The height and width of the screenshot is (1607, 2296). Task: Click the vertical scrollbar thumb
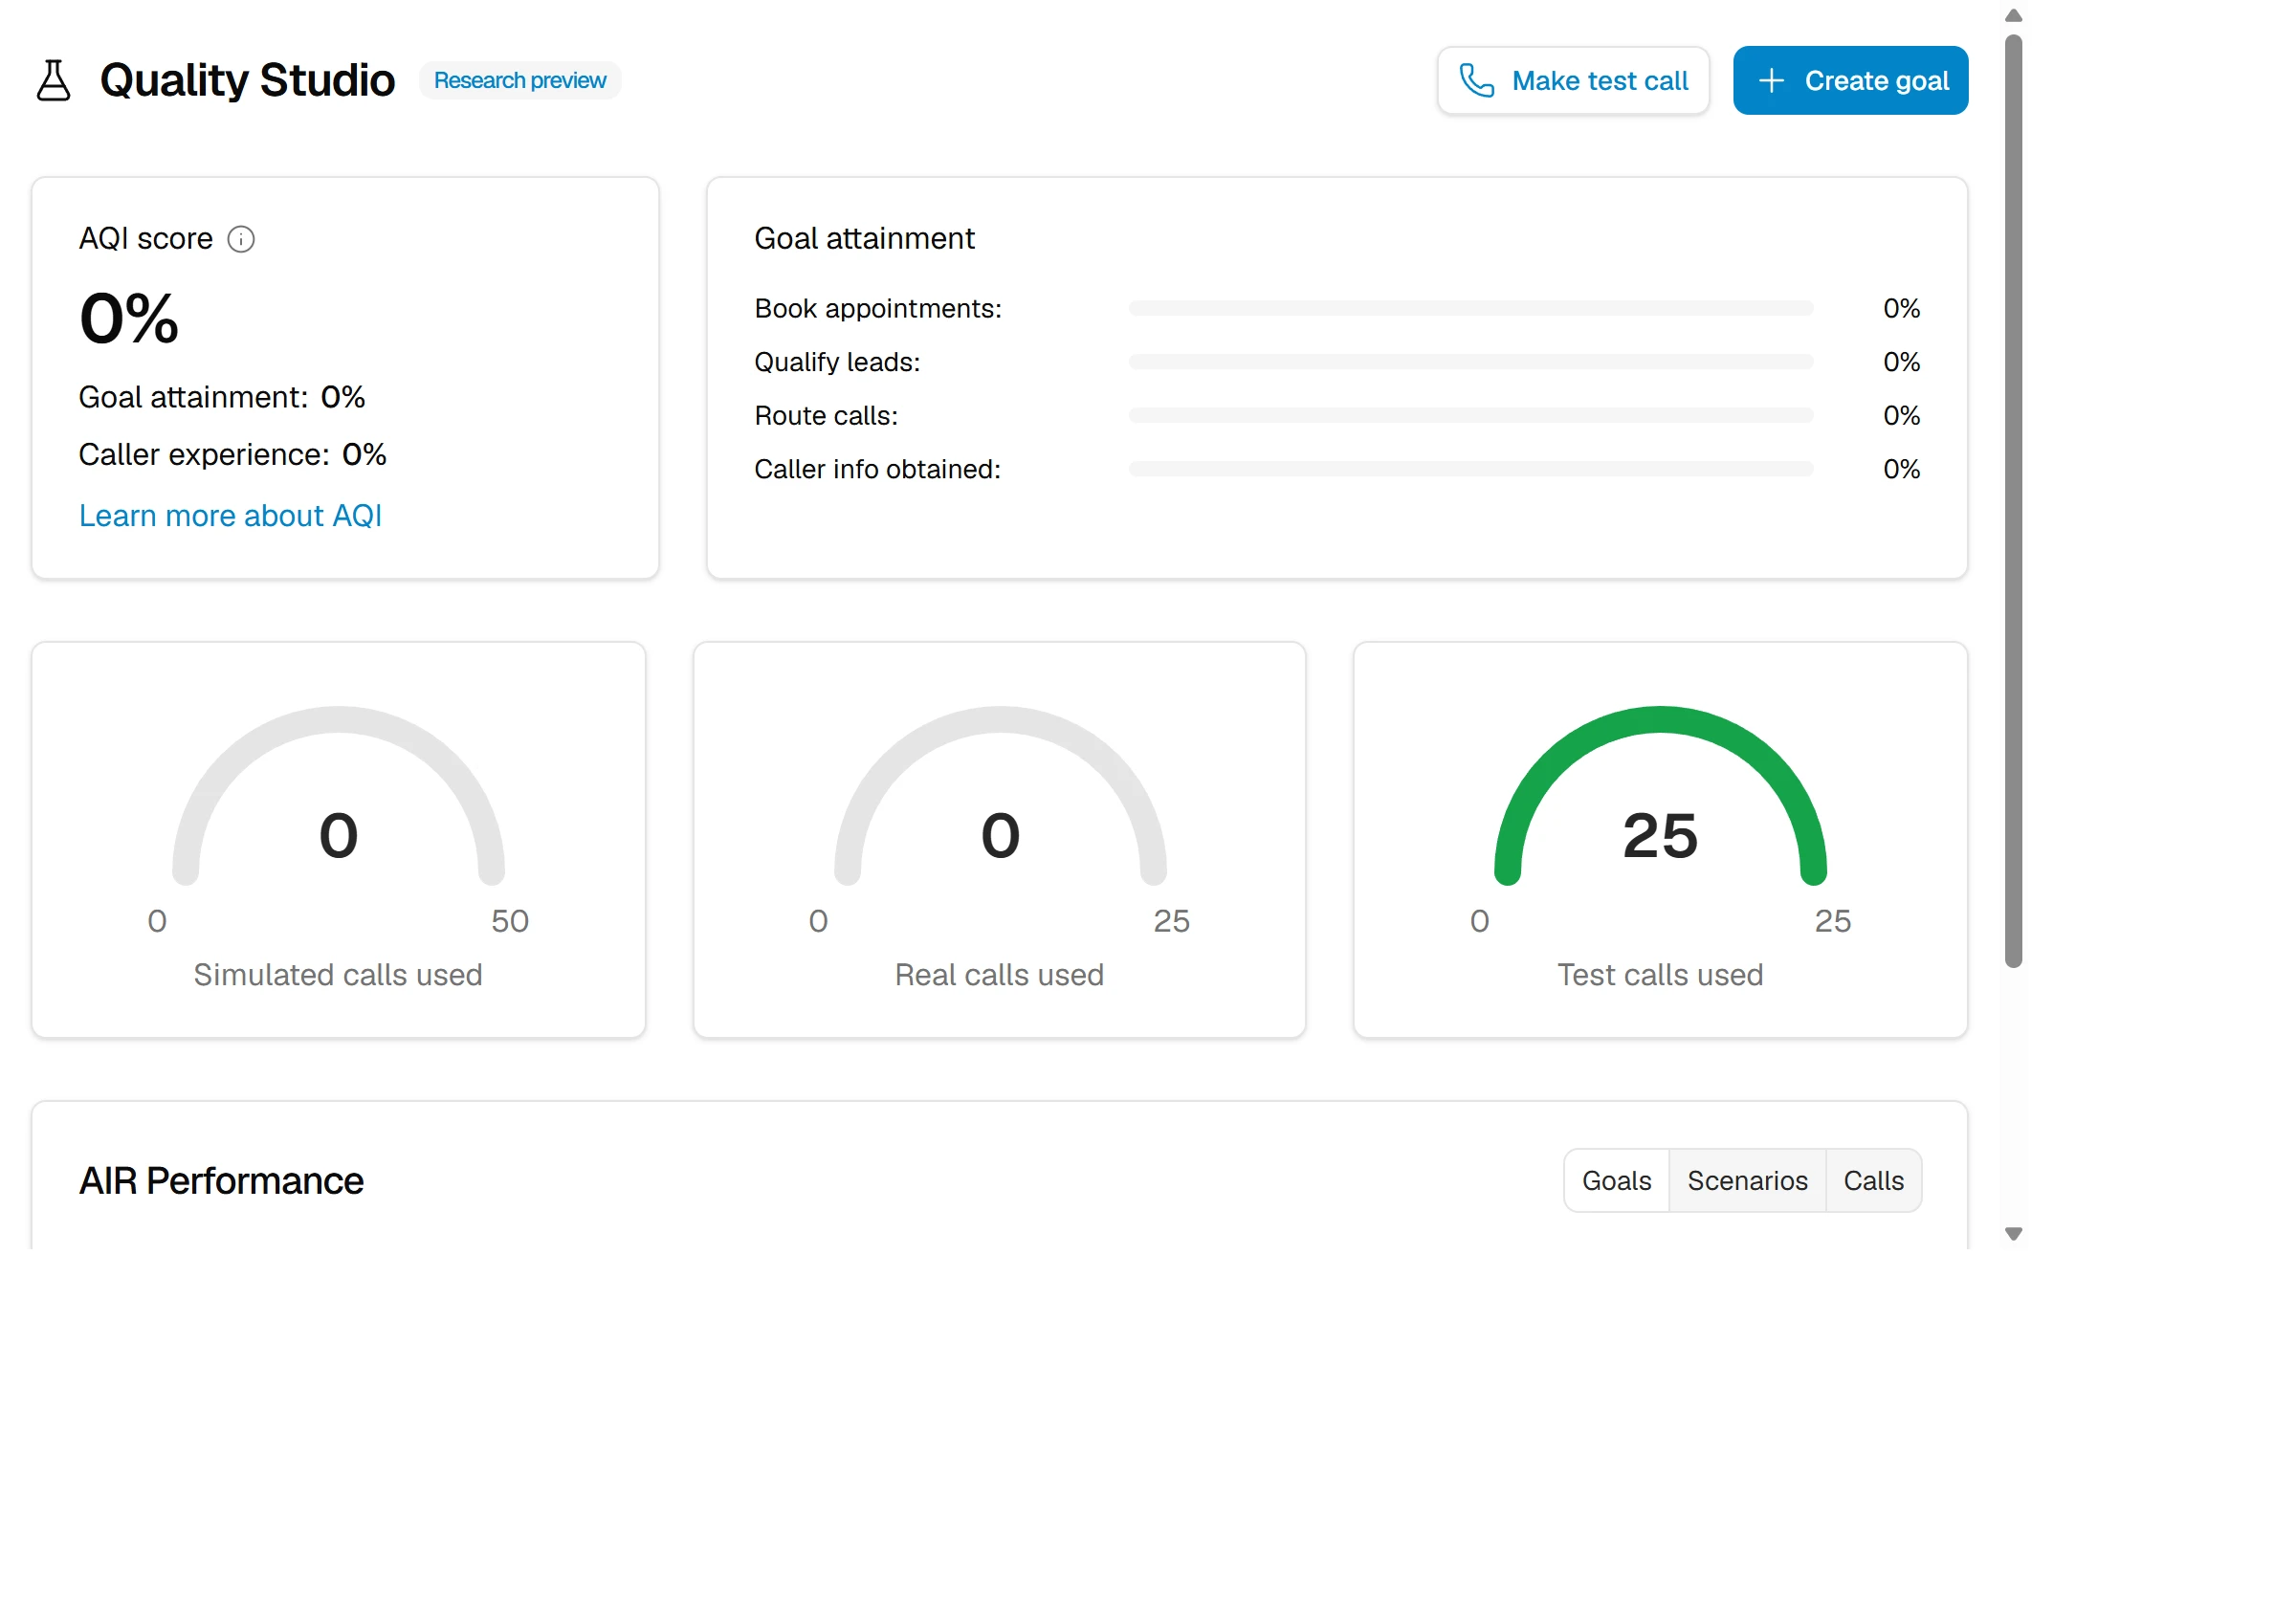coord(2013,500)
